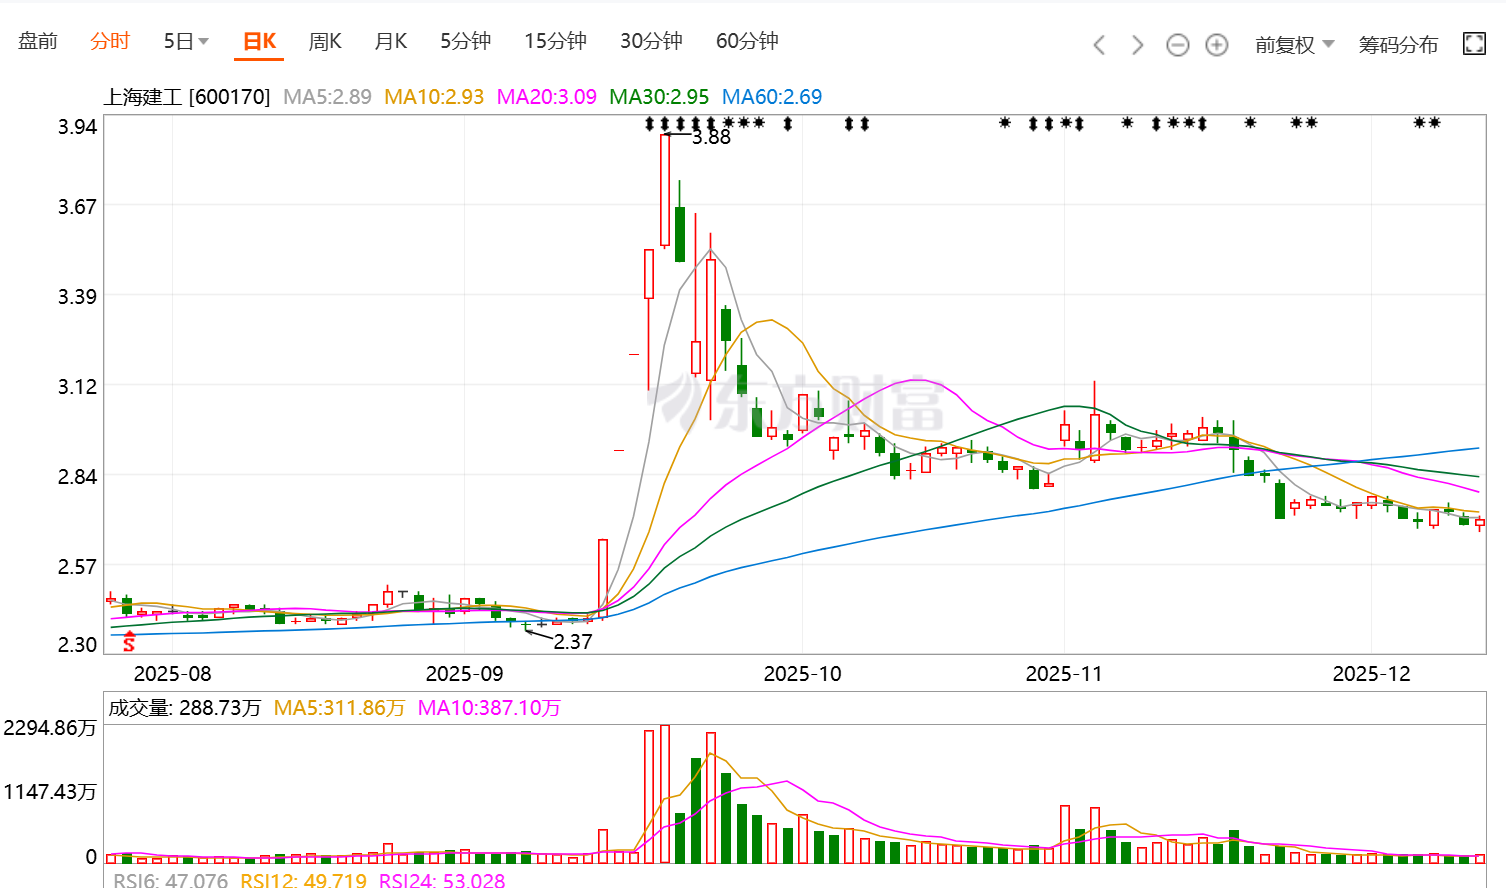
Task: Switch to 5分钟 chart
Action: (466, 41)
